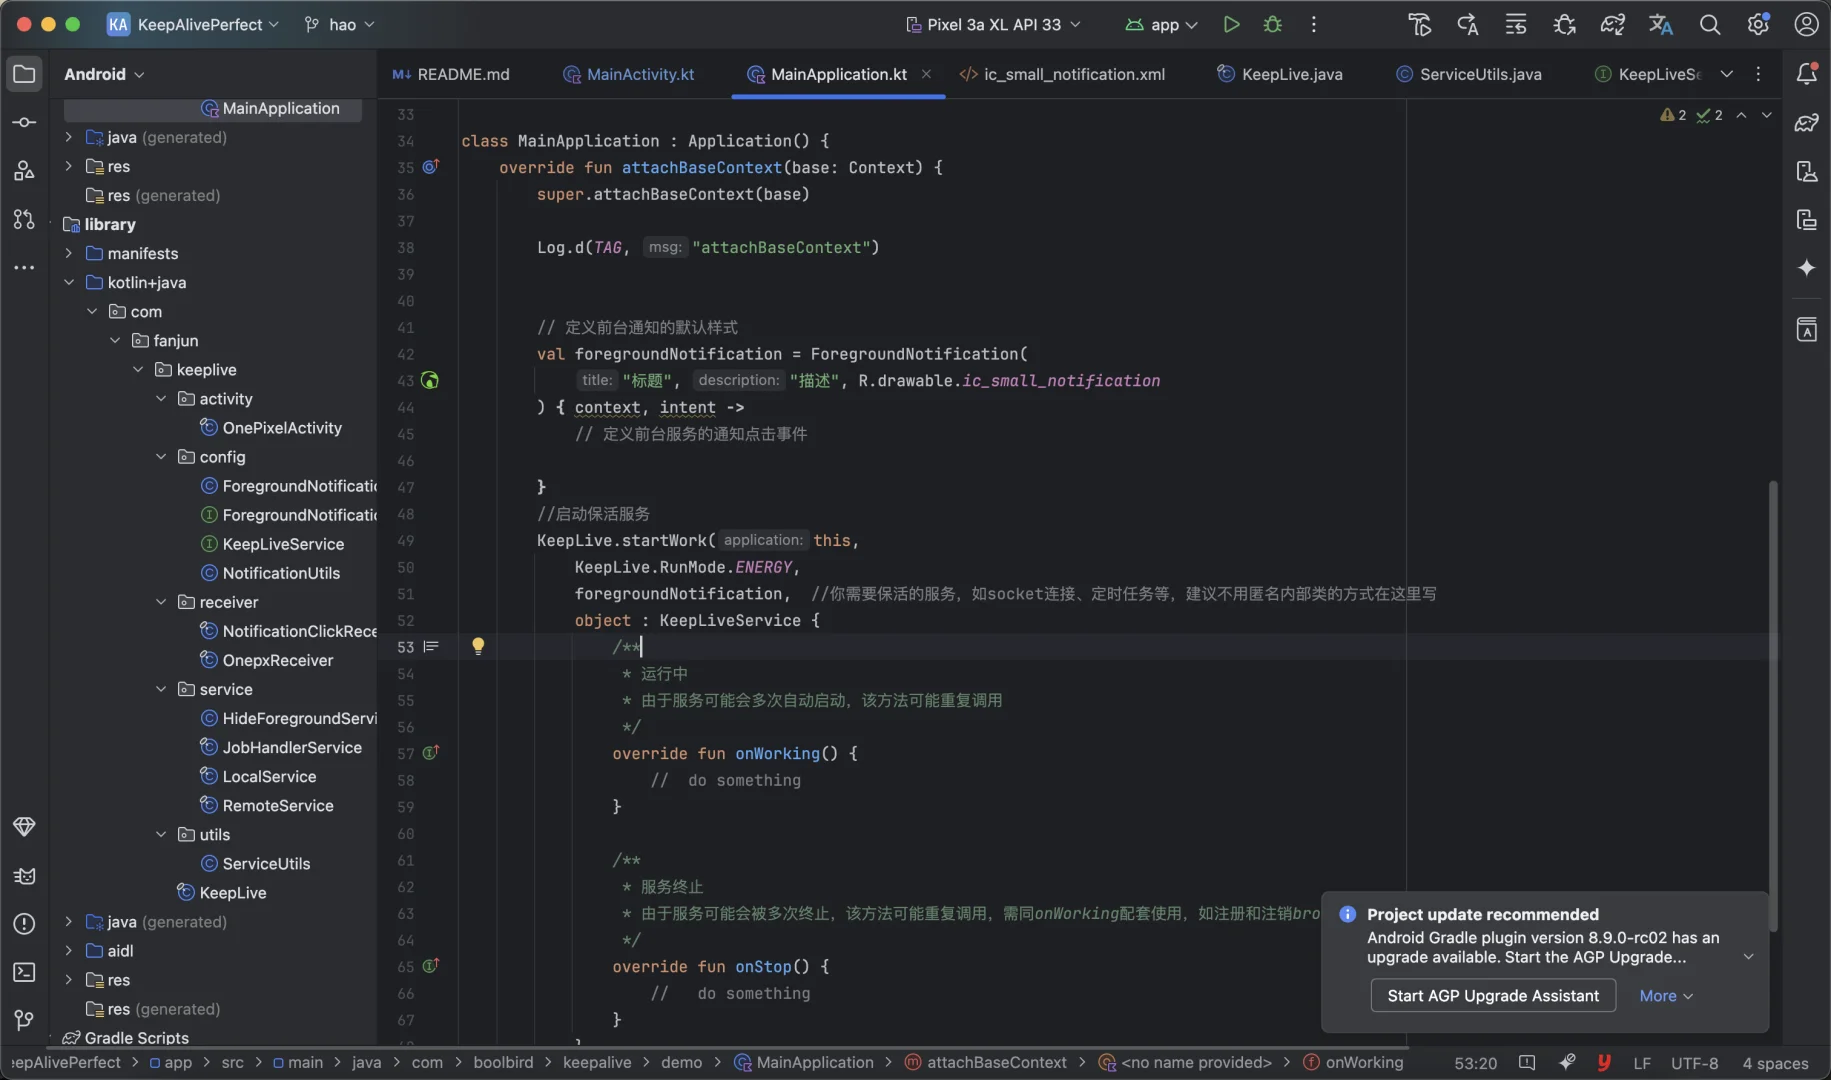Open the Pull Requests tool window icon
Viewport: 1831px width, 1080px height.
24,219
